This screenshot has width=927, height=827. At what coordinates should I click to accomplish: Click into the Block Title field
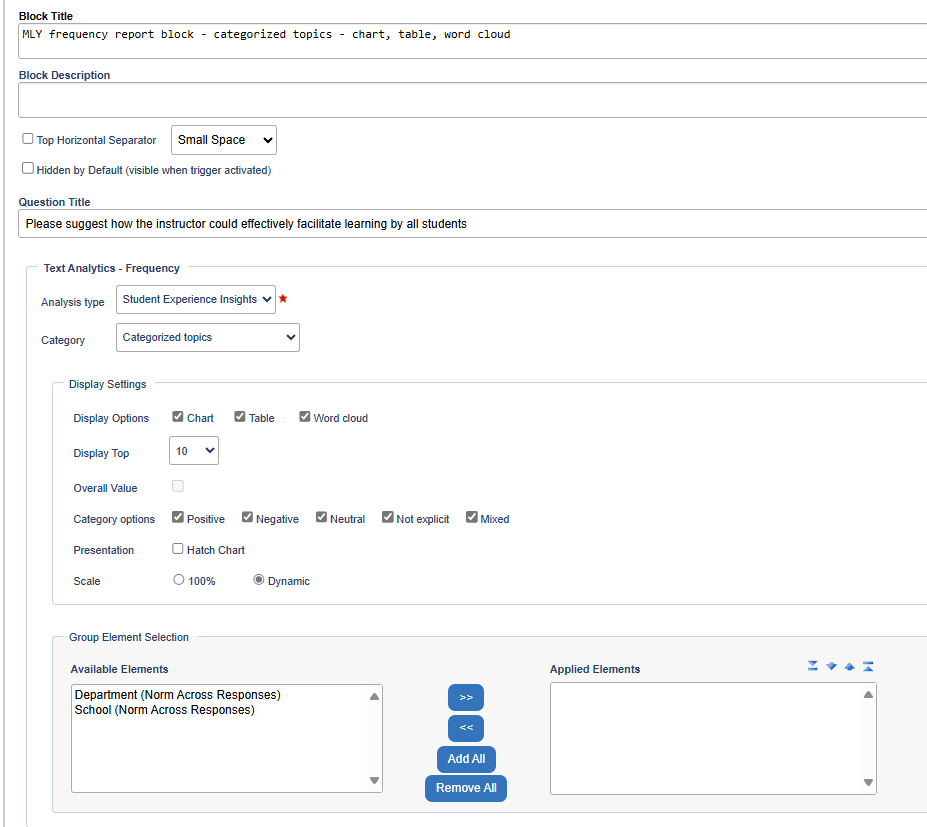click(472, 41)
